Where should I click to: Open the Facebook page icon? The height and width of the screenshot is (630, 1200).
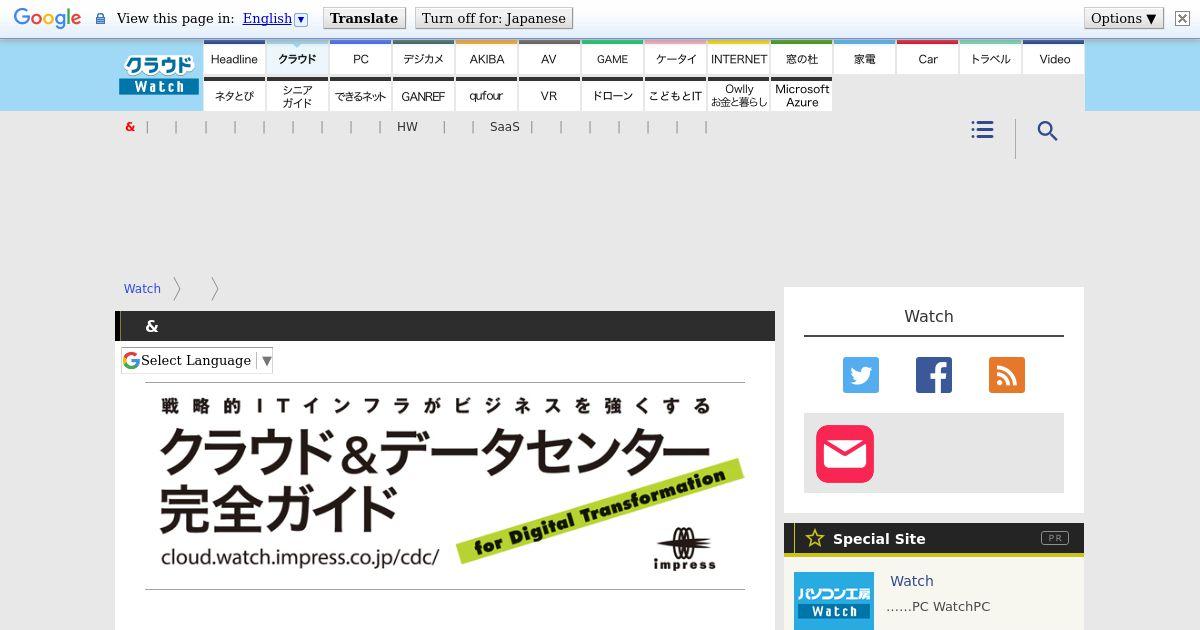[934, 375]
